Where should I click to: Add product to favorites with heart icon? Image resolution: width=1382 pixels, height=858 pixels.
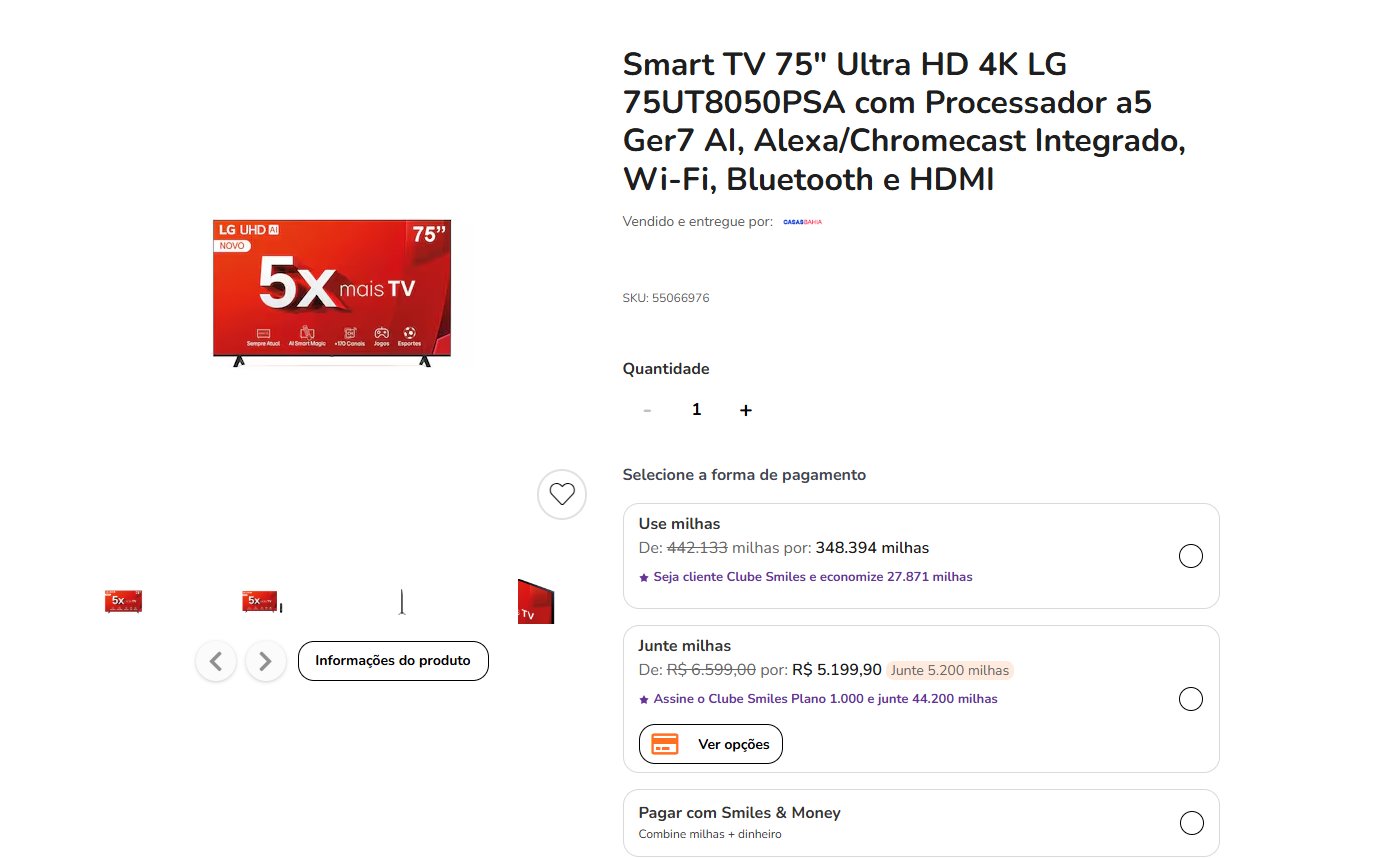point(562,494)
